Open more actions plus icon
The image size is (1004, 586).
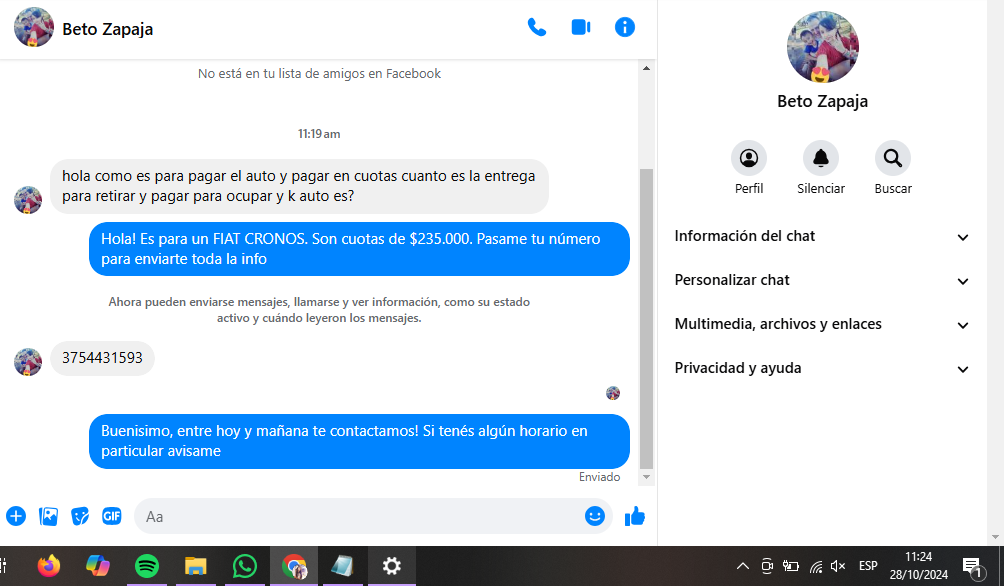point(16,516)
